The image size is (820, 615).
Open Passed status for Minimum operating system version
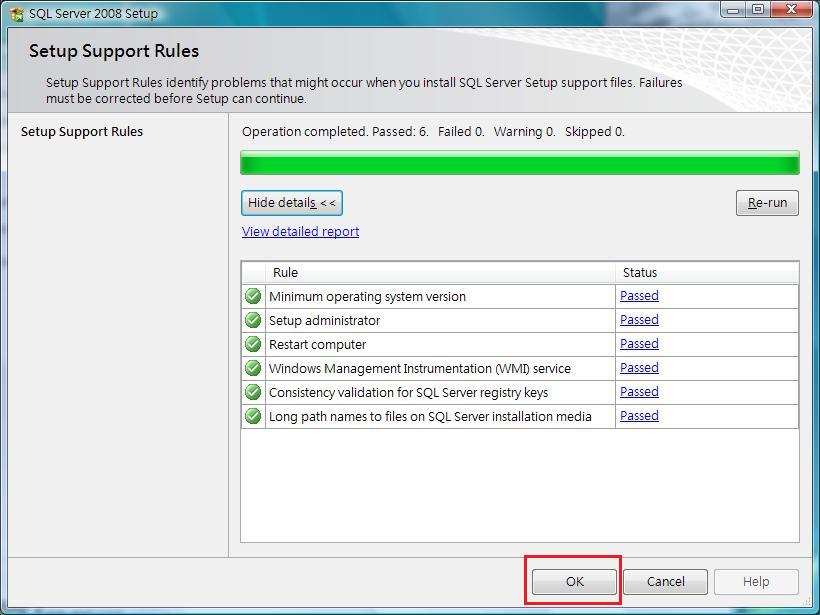click(639, 295)
